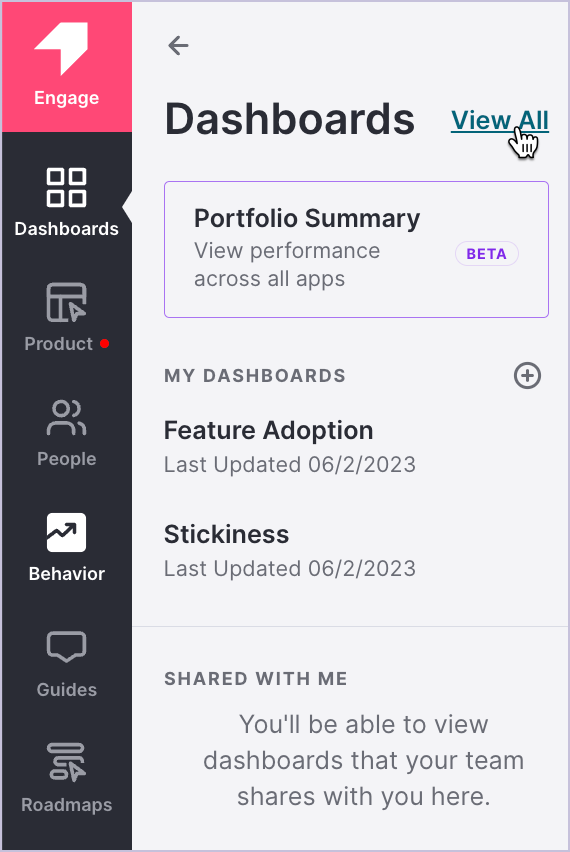
Task: Add a new dashboard with plus icon
Action: pos(527,375)
